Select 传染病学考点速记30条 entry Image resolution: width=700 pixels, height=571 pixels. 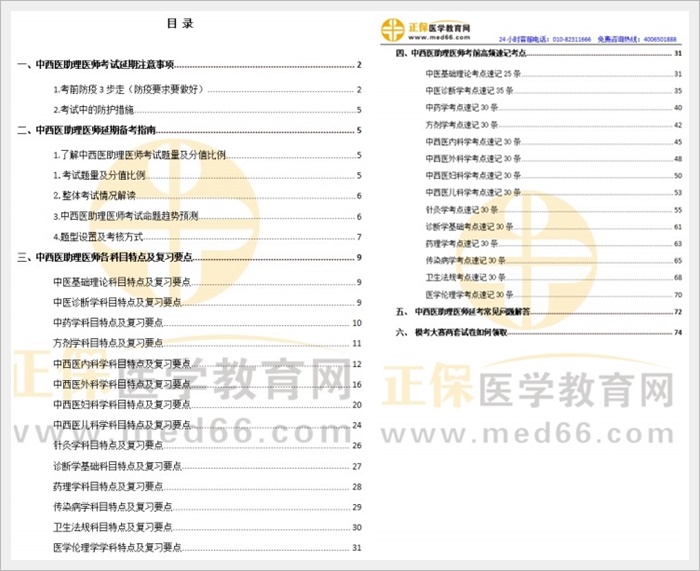click(x=467, y=260)
